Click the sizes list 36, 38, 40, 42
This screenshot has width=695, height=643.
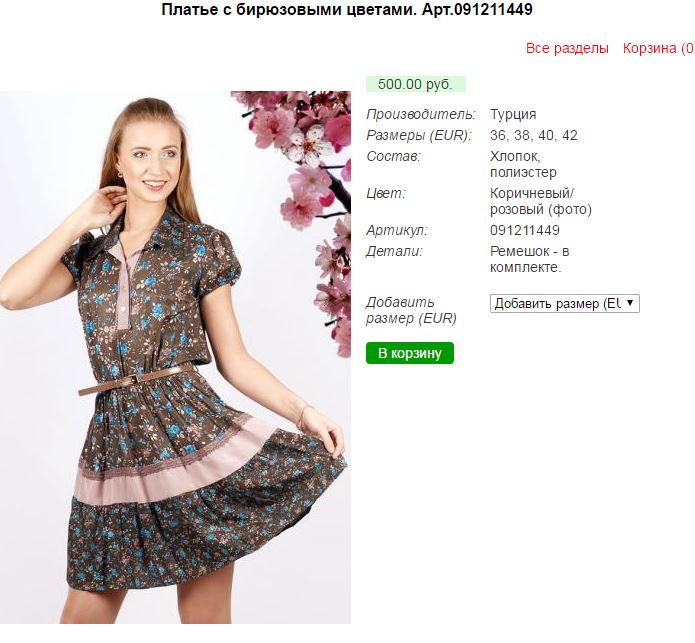[x=534, y=135]
